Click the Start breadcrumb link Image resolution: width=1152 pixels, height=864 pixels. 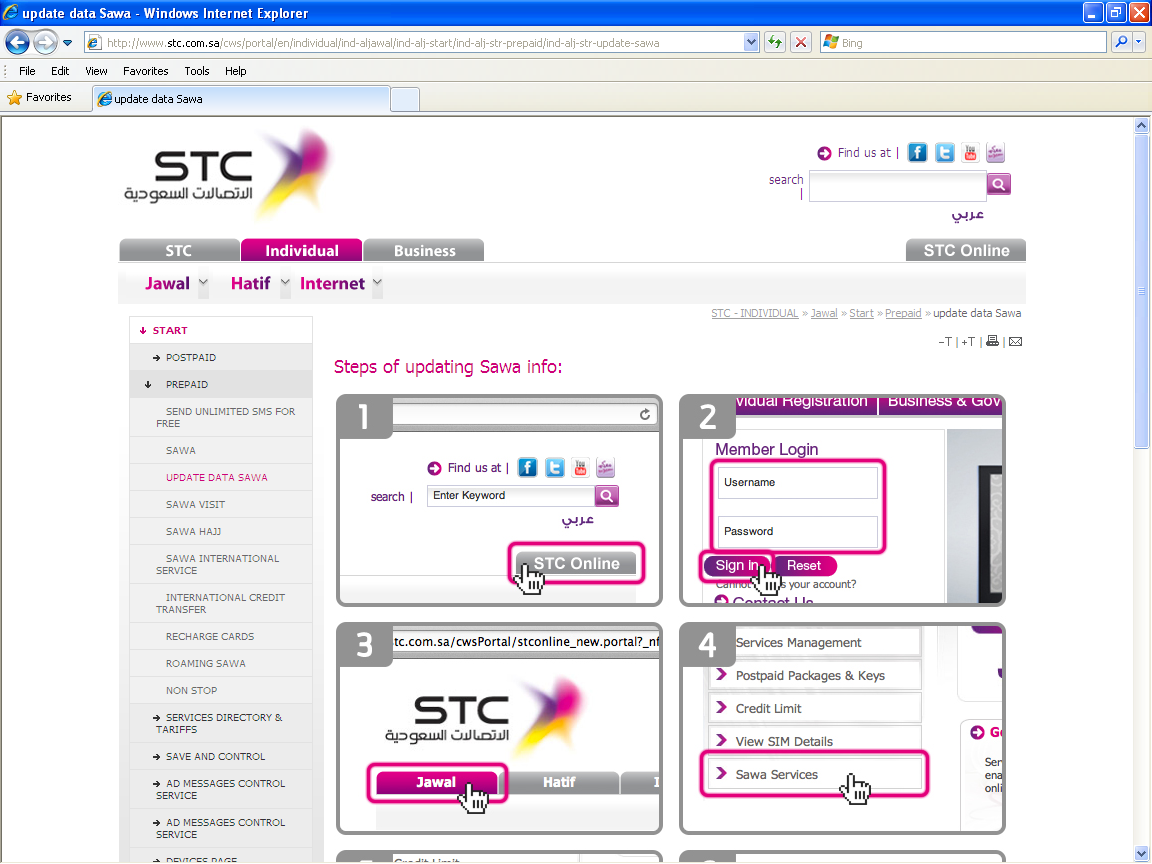coord(861,313)
